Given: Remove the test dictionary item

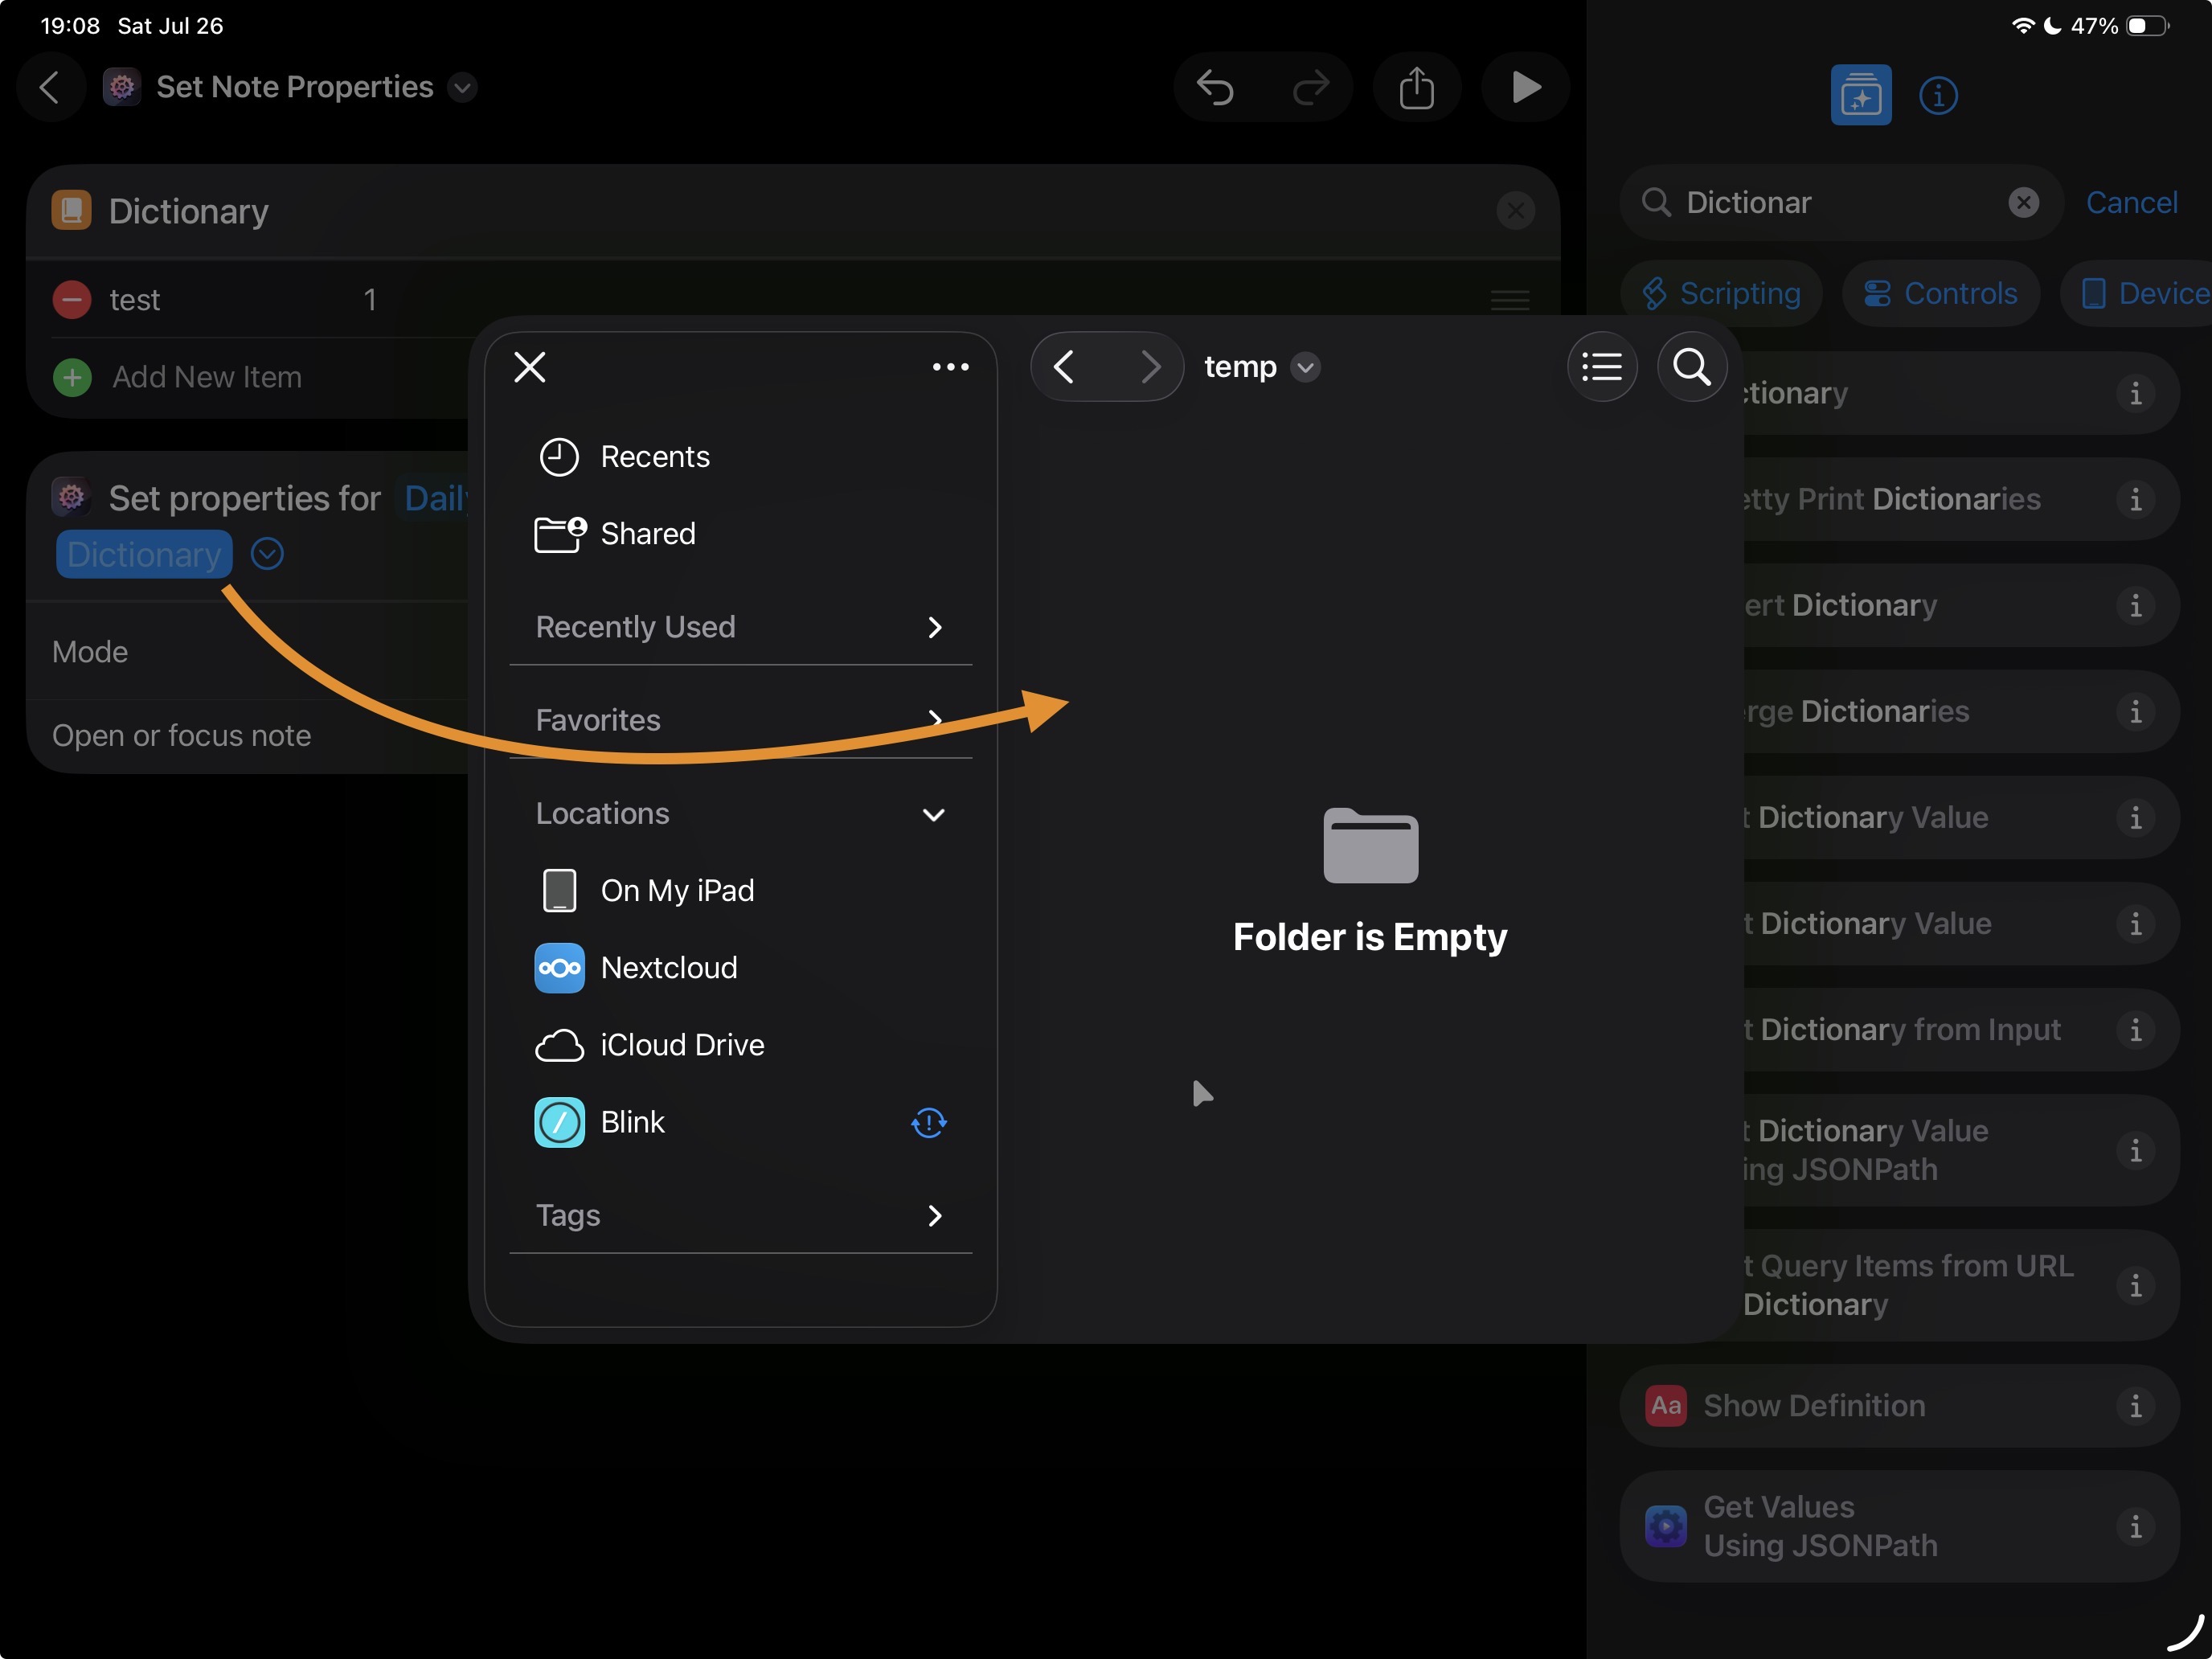Looking at the screenshot, I should pos(72,300).
